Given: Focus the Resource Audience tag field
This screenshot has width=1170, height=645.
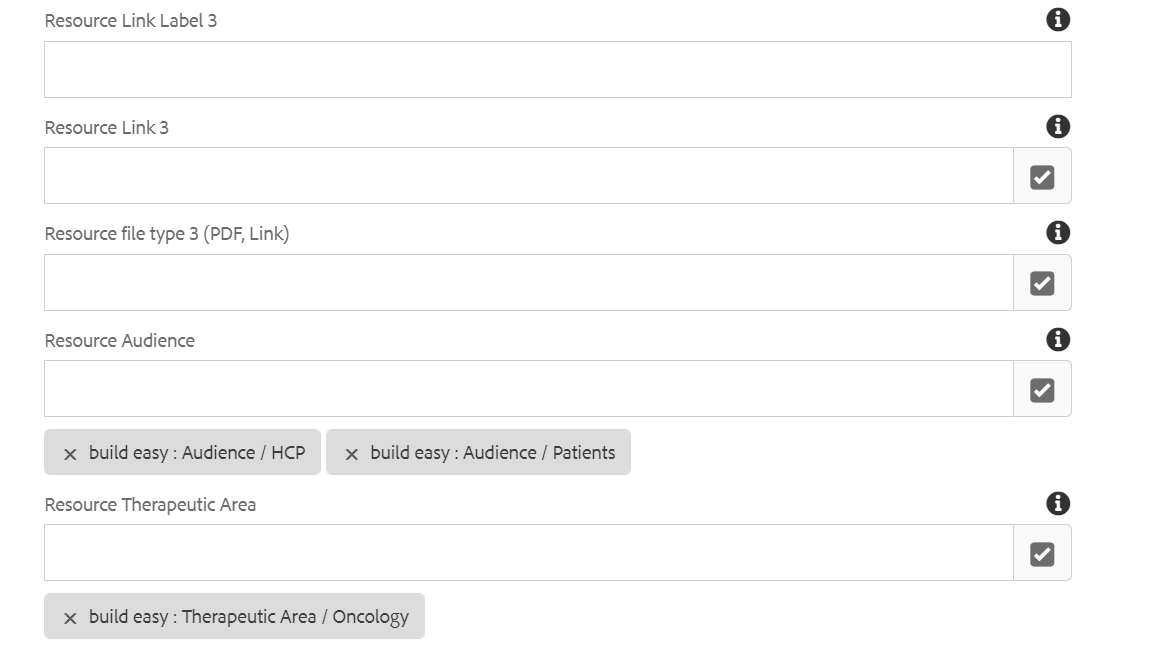Looking at the screenshot, I should (x=528, y=389).
